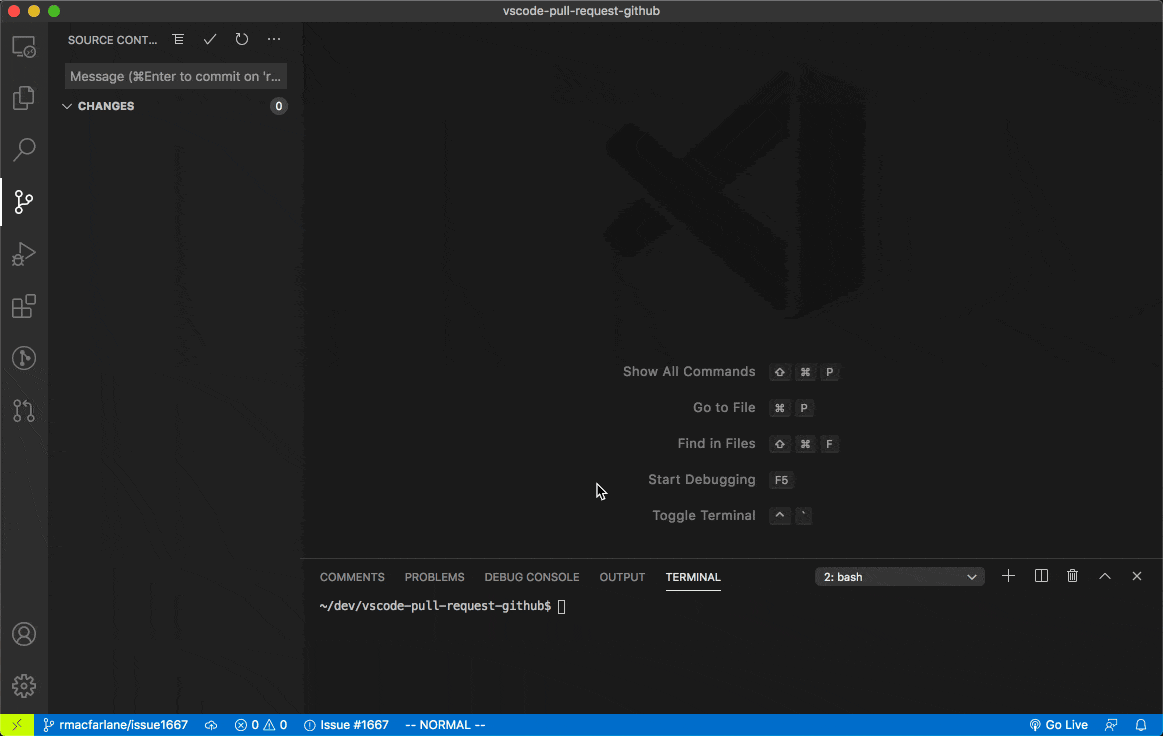Screen dimensions: 1163x736
Task: Switch to the PROBLEMS tab
Action: coord(434,577)
